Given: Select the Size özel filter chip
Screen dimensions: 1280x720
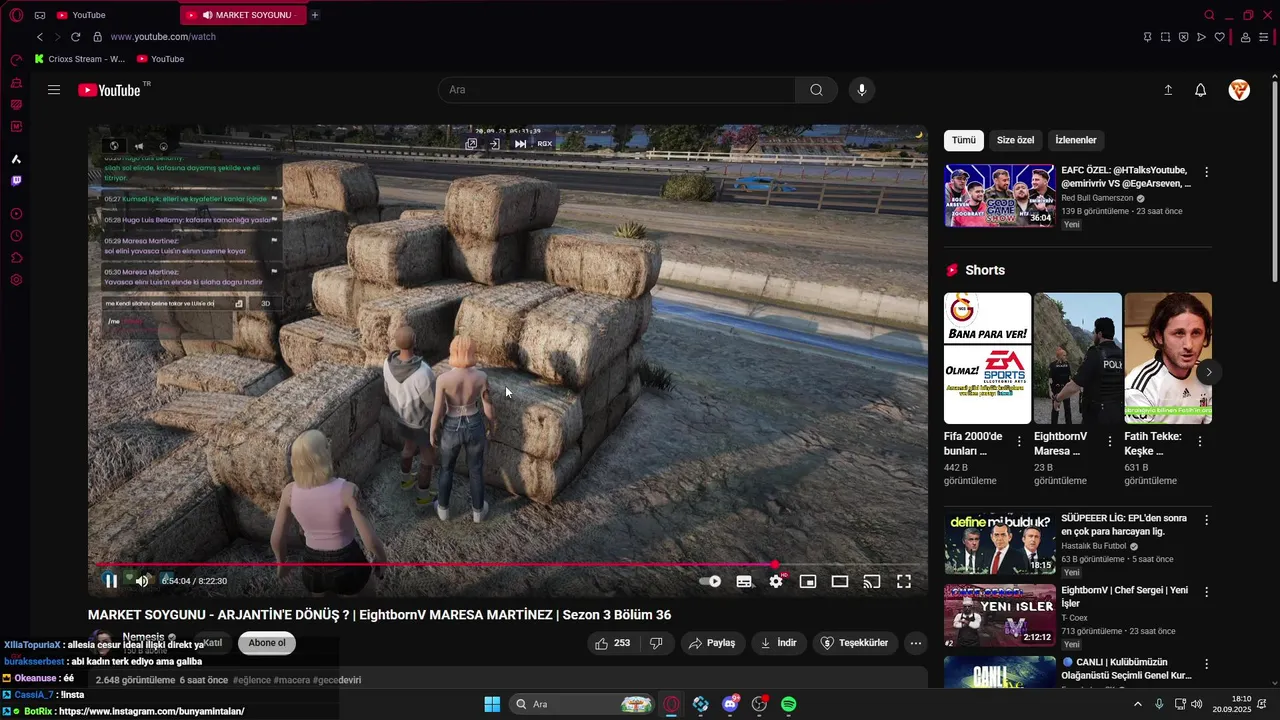Looking at the screenshot, I should click(1015, 140).
